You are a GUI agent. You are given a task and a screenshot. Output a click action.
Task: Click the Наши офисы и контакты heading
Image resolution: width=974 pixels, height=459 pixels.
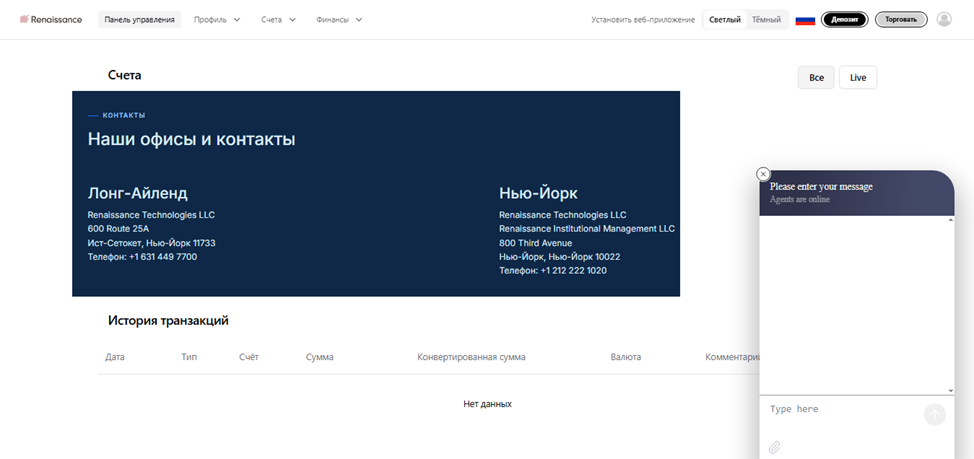coord(191,139)
